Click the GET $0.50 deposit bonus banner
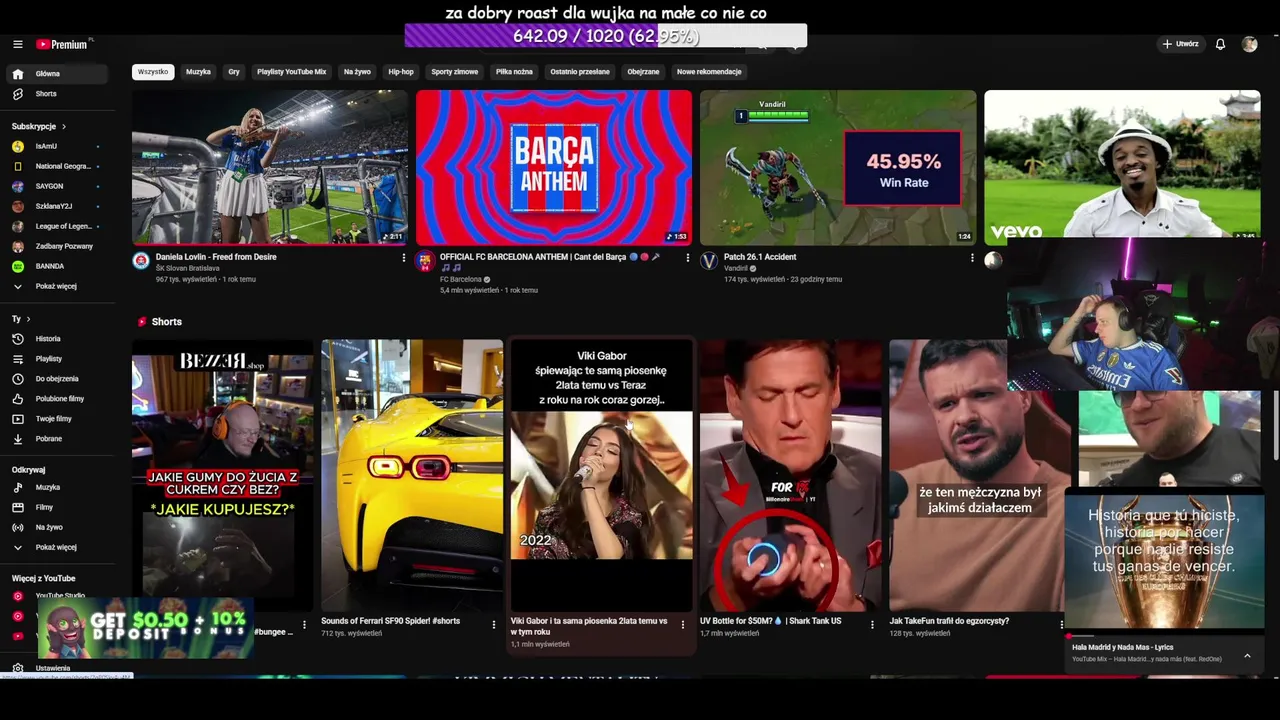Screen dimensions: 1280x720 tap(145, 629)
